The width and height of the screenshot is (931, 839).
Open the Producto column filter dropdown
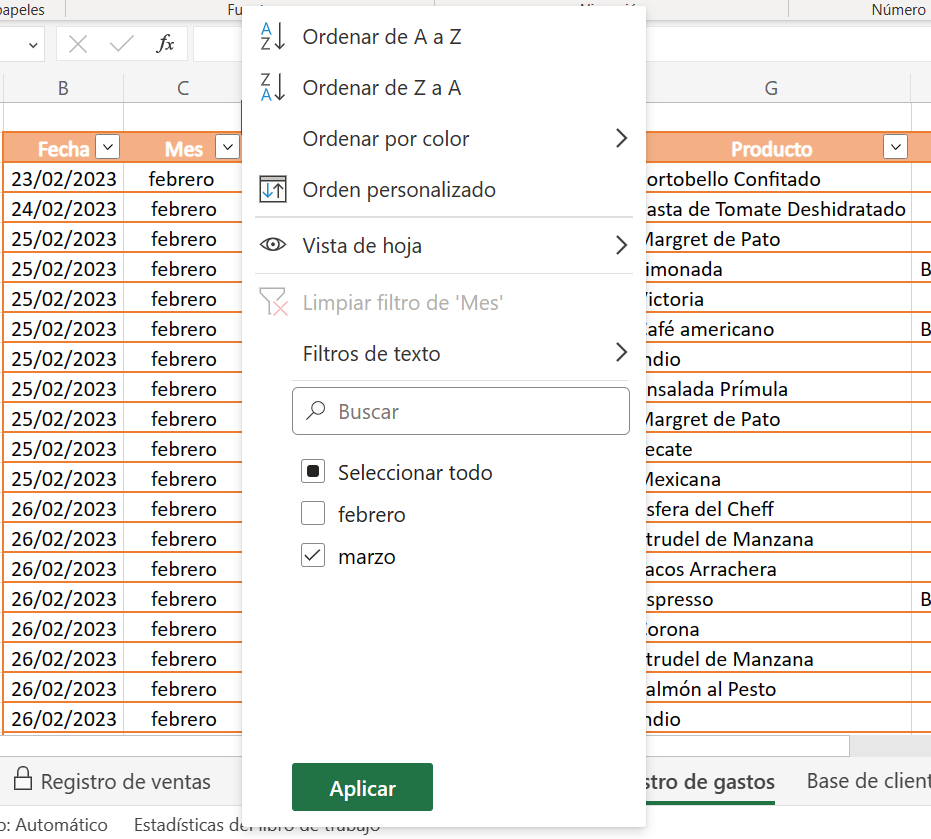895,147
